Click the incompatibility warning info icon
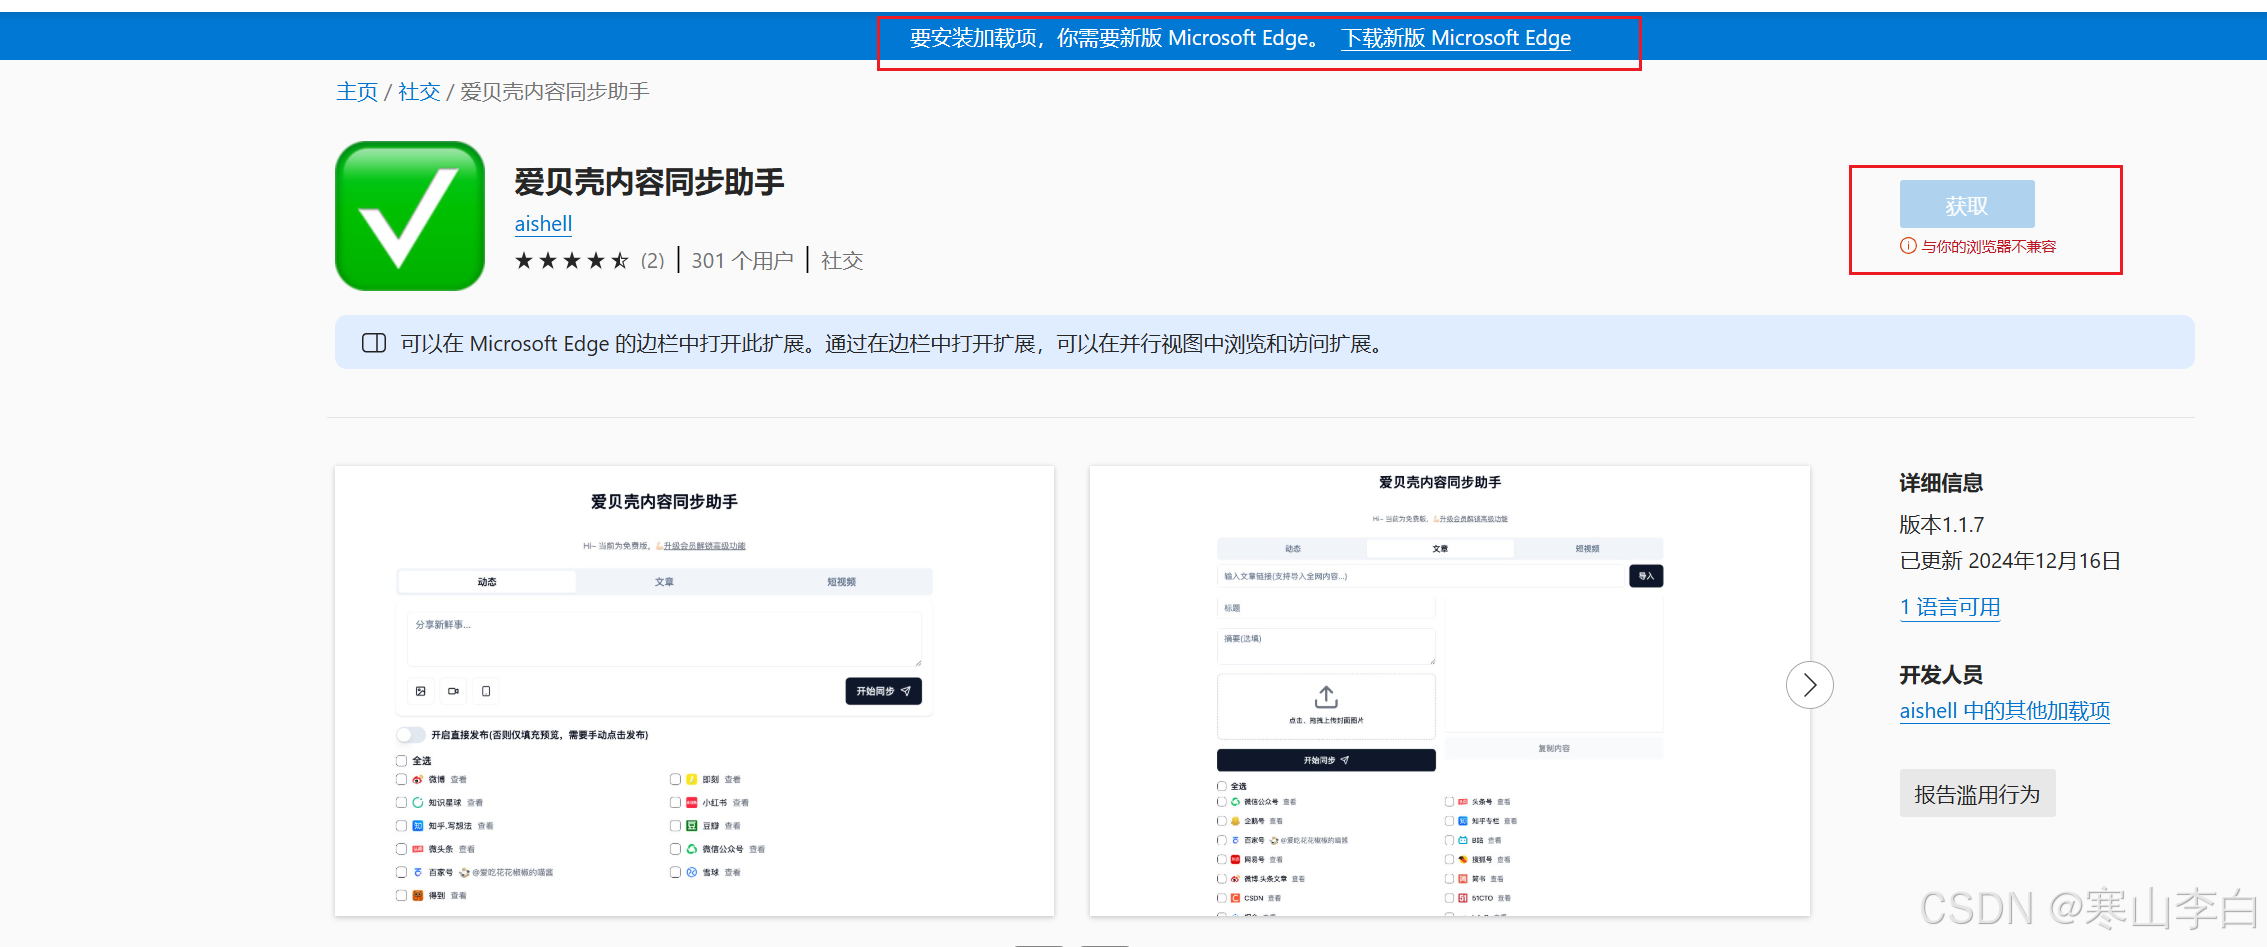The height and width of the screenshot is (947, 2267). point(1908,246)
